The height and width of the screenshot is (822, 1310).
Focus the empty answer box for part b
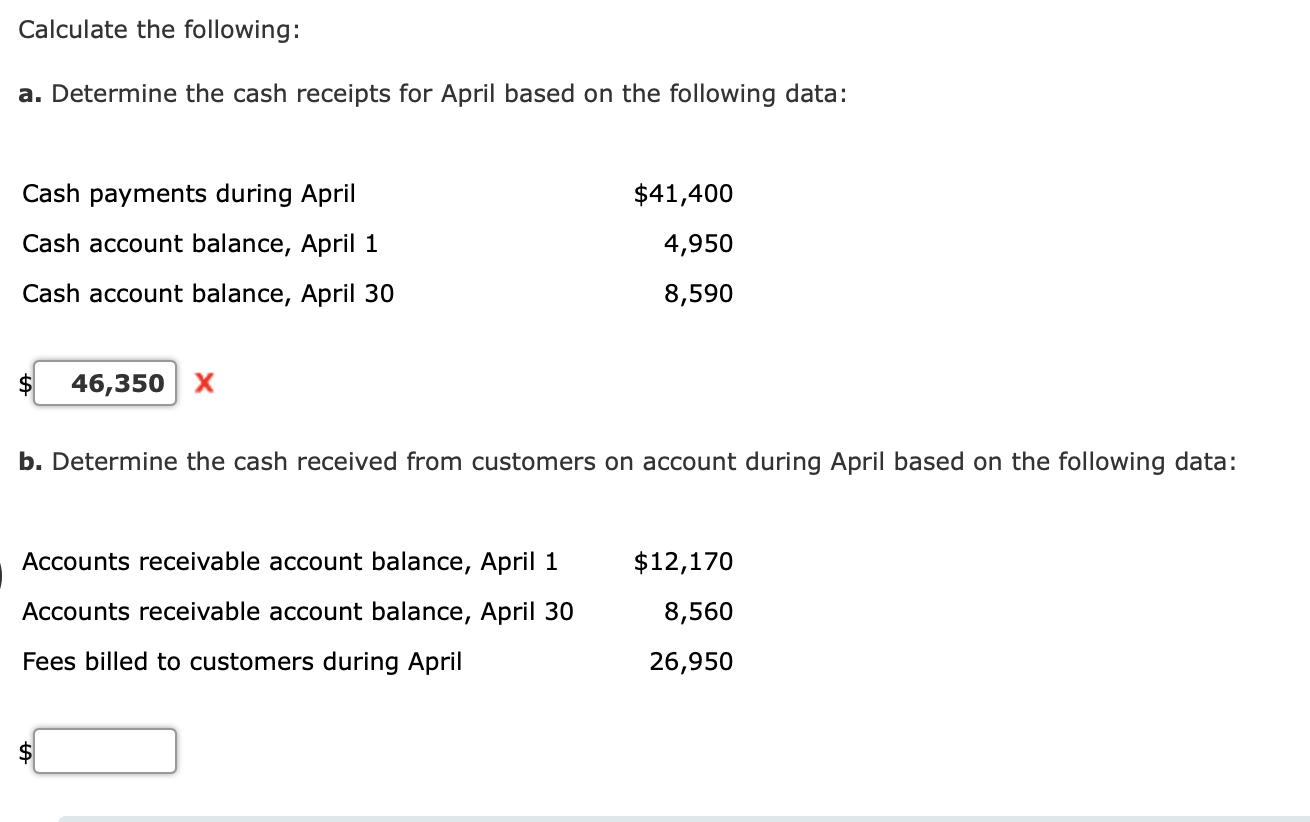pos(105,751)
